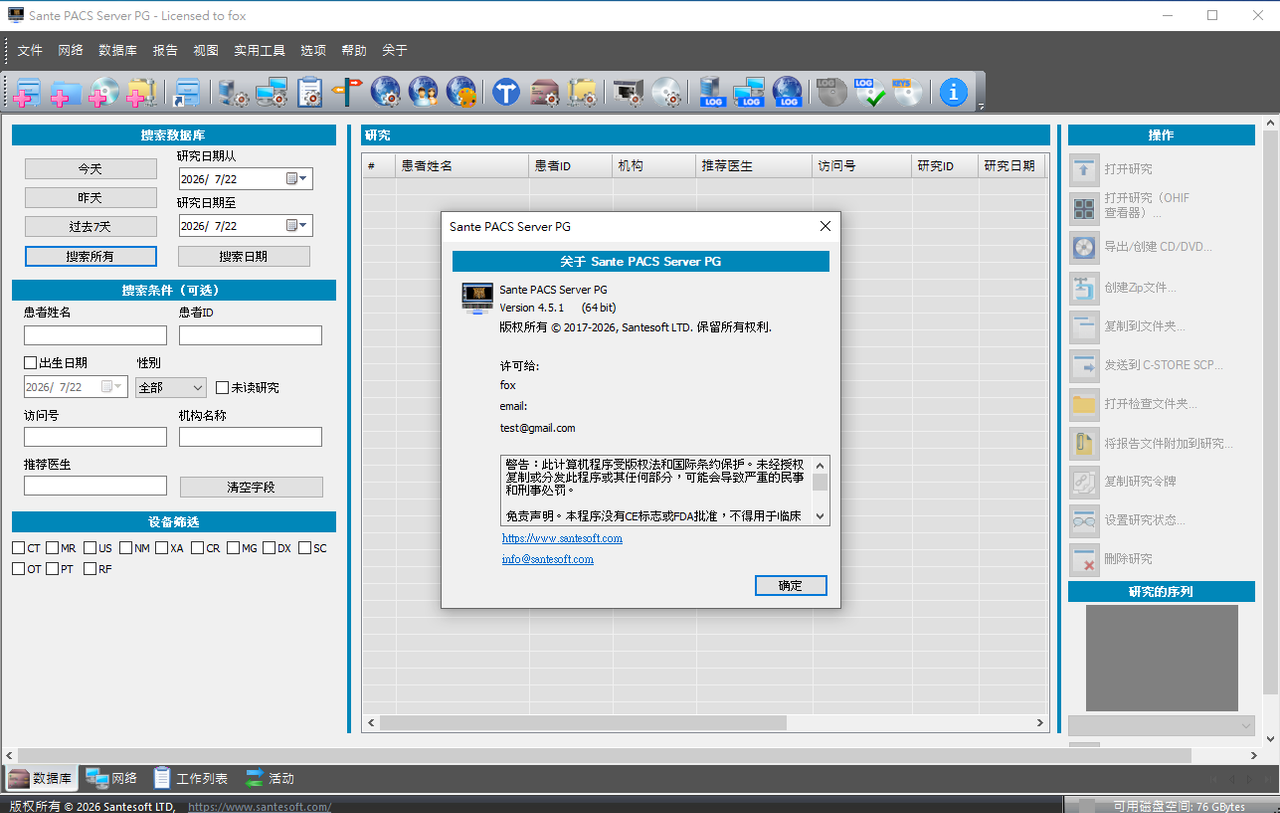
Task: Enable the 出生日期 checkbox
Action: pos(30,363)
